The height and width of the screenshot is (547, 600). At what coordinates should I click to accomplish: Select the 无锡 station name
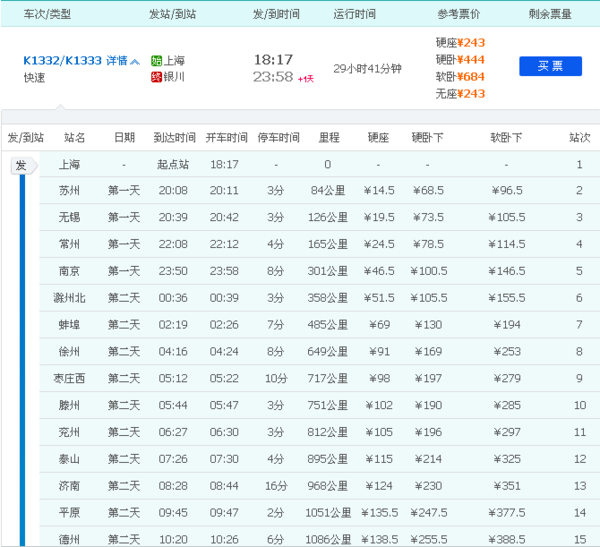pos(69,217)
